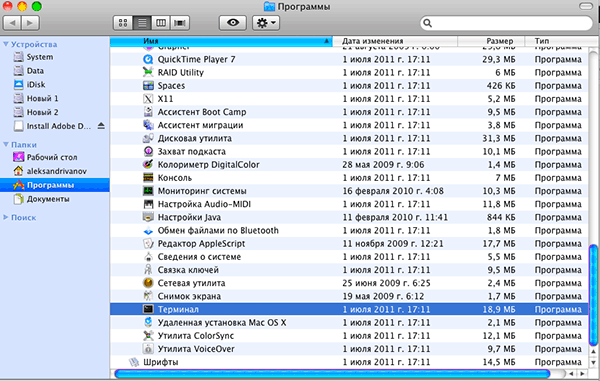Sort by Дата изменения column header
The height and width of the screenshot is (381, 600).
[x=395, y=41]
